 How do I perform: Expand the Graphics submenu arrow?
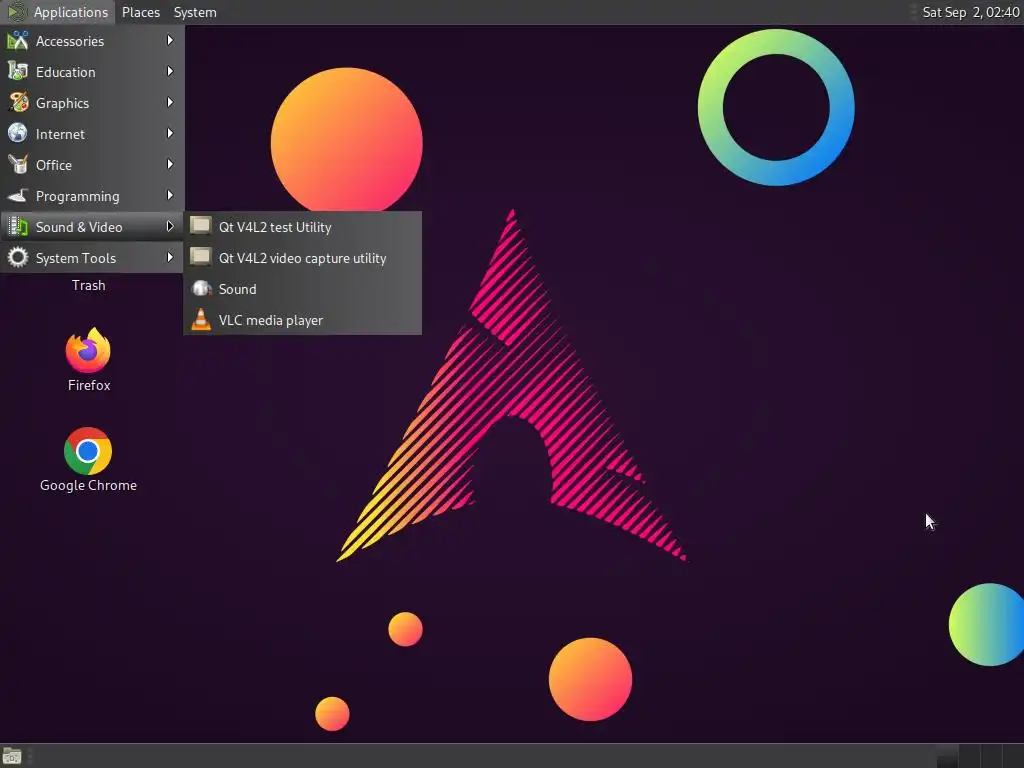pos(170,103)
